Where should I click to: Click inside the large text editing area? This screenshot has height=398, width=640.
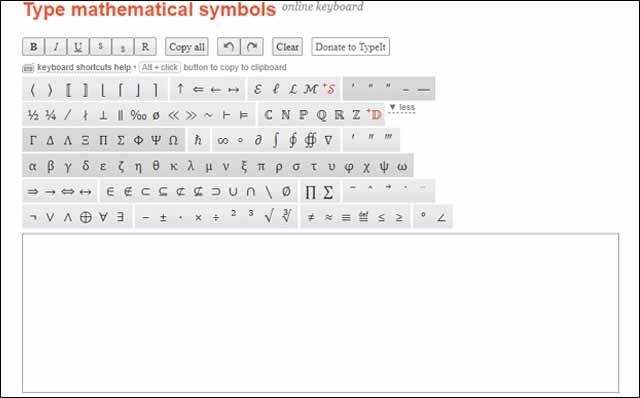coord(320,313)
